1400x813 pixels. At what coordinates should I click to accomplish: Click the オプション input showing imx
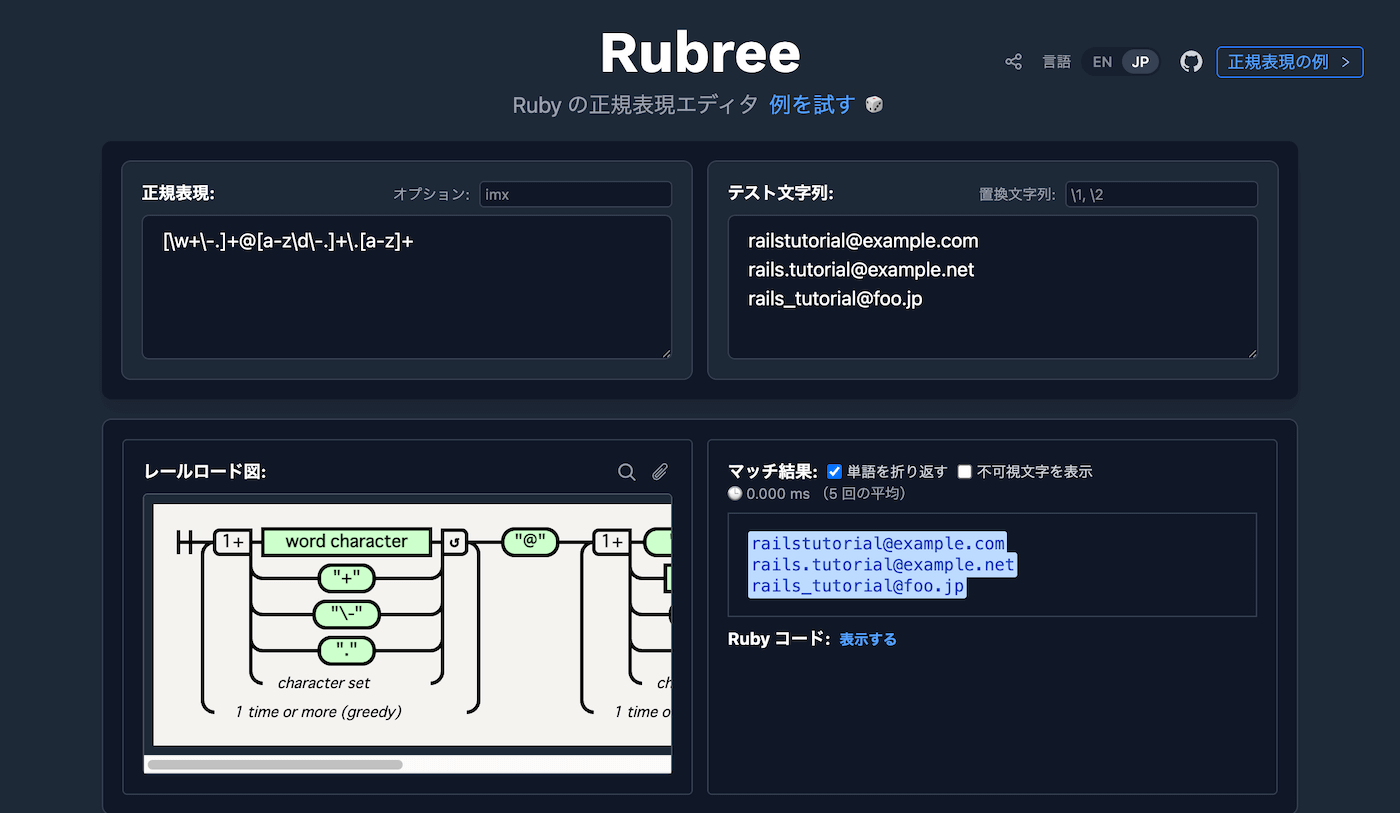tap(575, 194)
